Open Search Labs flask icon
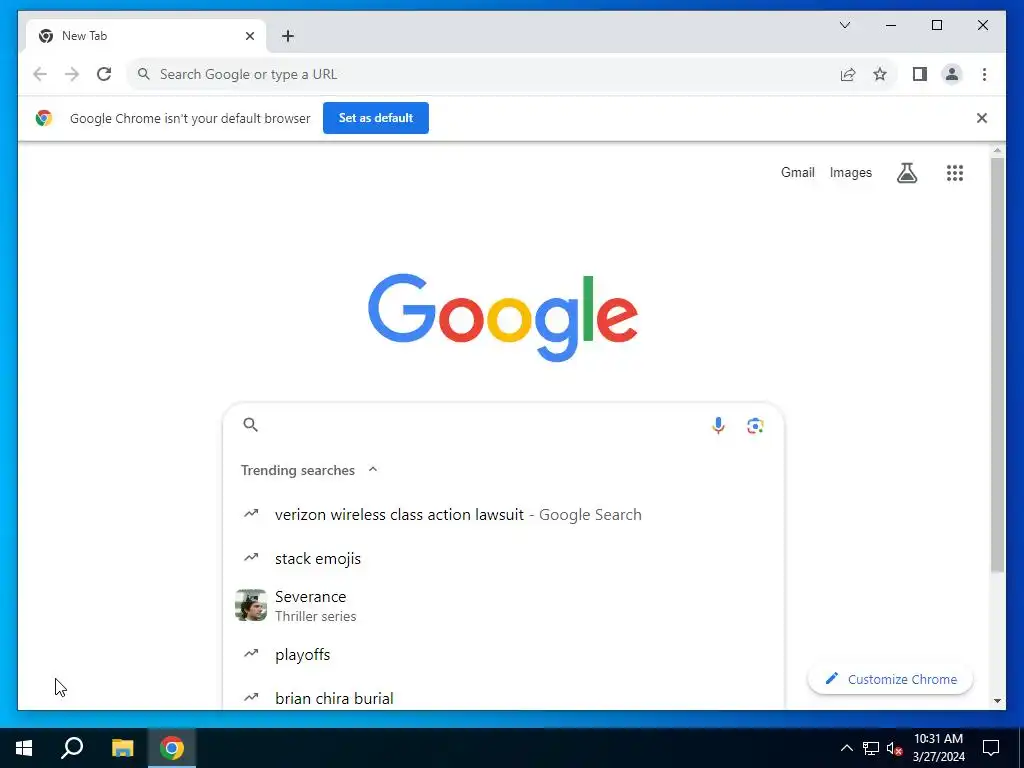 (x=906, y=172)
